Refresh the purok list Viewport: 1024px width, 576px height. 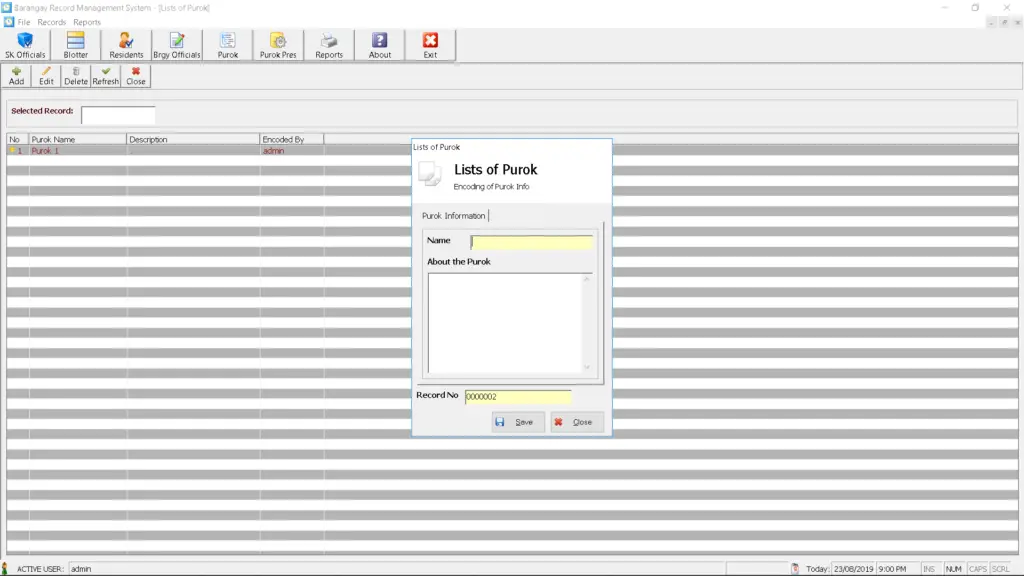click(x=105, y=75)
